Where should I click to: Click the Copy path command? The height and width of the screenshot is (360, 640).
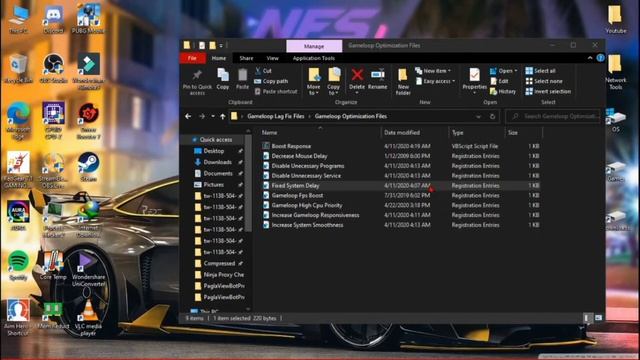point(271,81)
